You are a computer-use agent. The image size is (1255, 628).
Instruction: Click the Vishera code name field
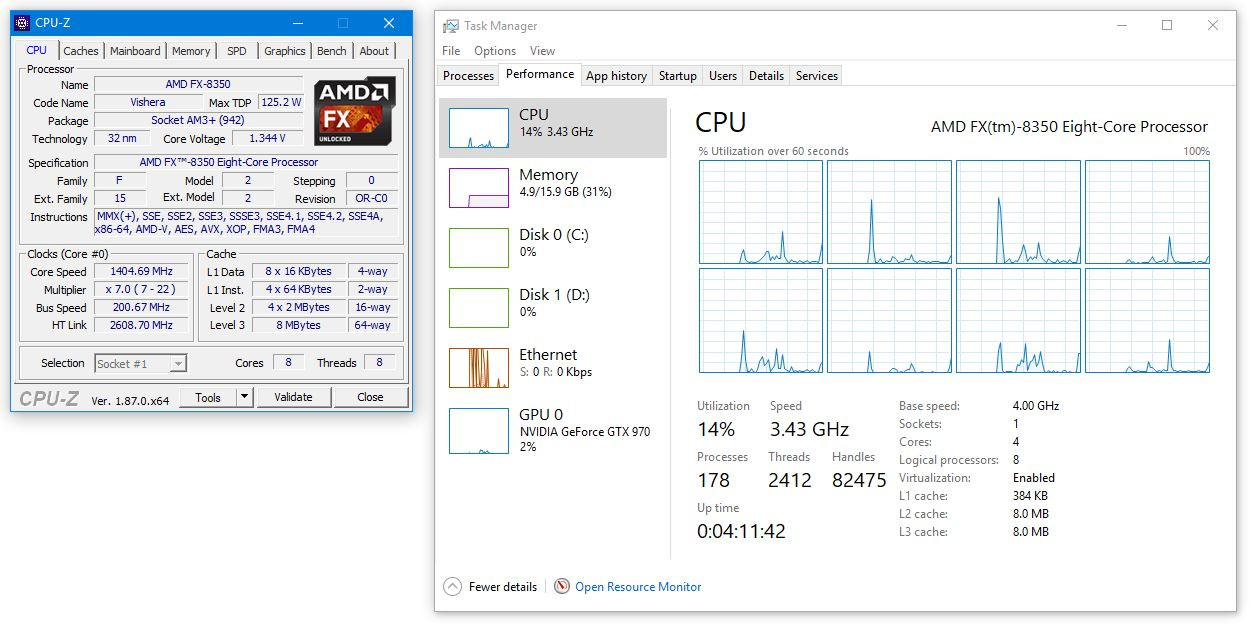click(x=148, y=103)
